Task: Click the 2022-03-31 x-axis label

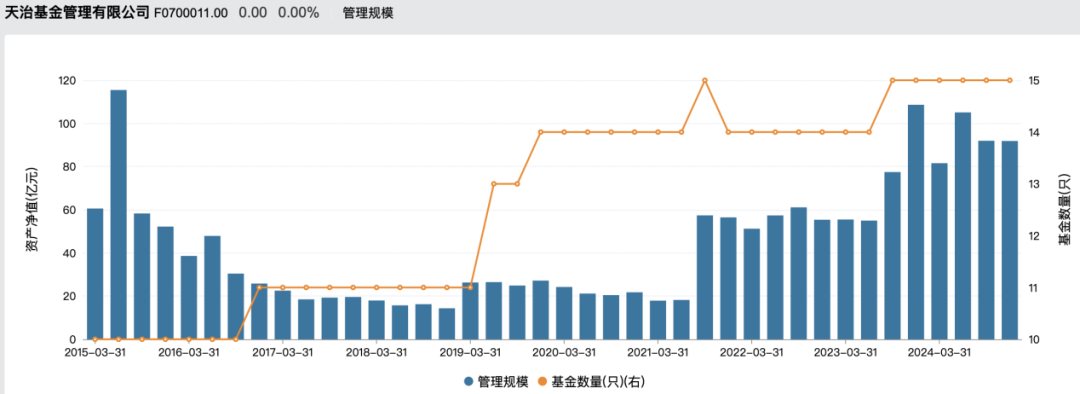Action: tap(751, 351)
